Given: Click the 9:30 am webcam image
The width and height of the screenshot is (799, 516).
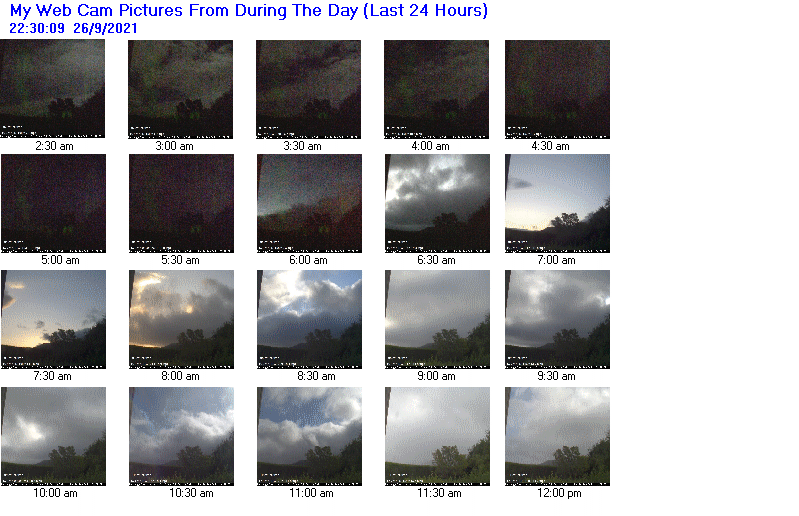Looking at the screenshot, I should click(557, 319).
